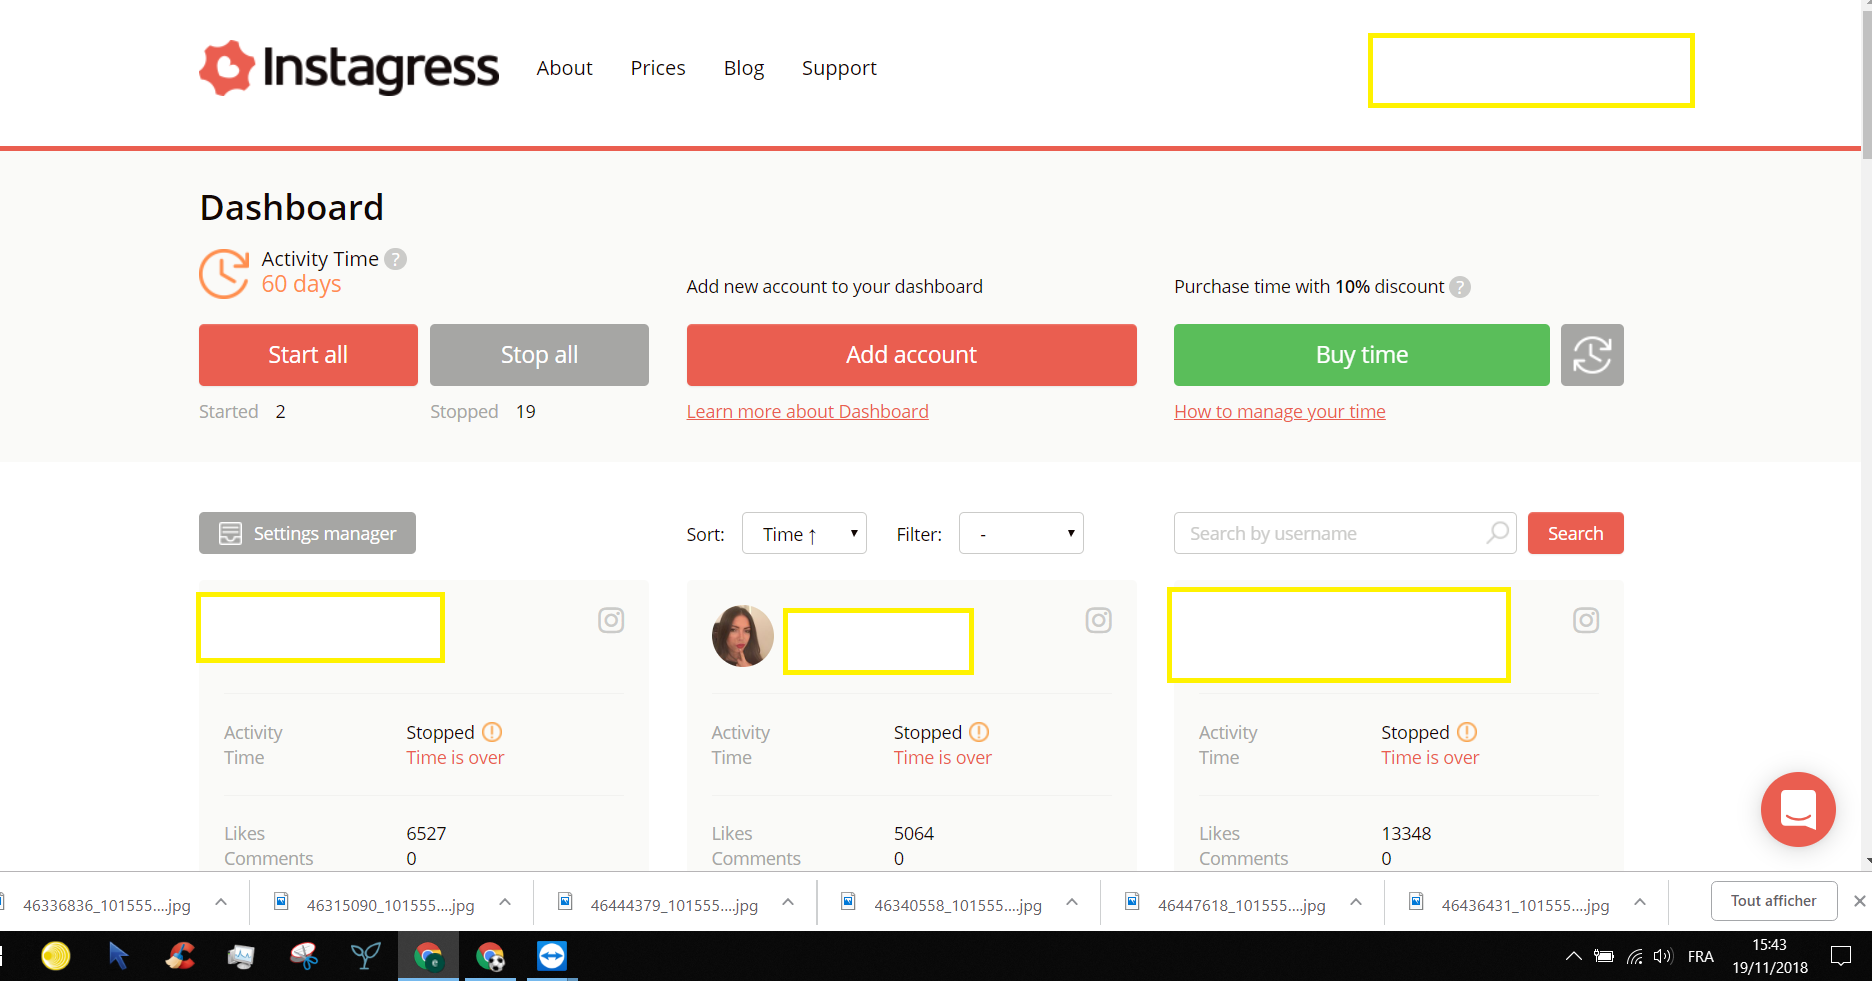Click the Stopped warning icon on 5064 likes card

pos(980,732)
